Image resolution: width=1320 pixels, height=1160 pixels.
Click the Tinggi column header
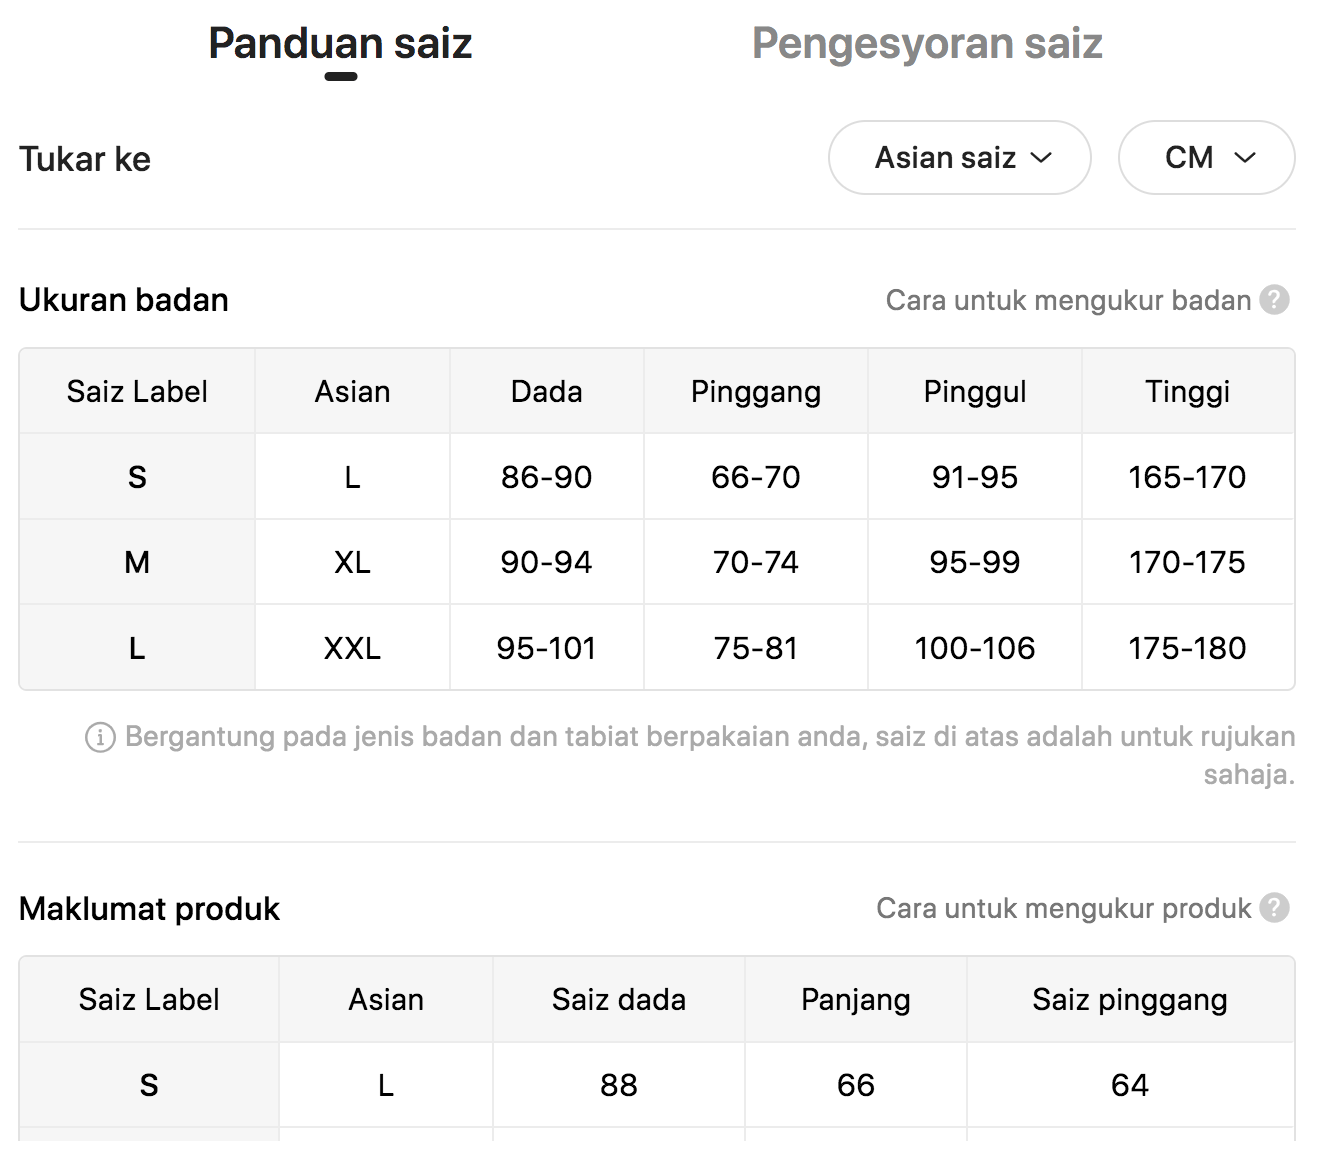(1187, 391)
